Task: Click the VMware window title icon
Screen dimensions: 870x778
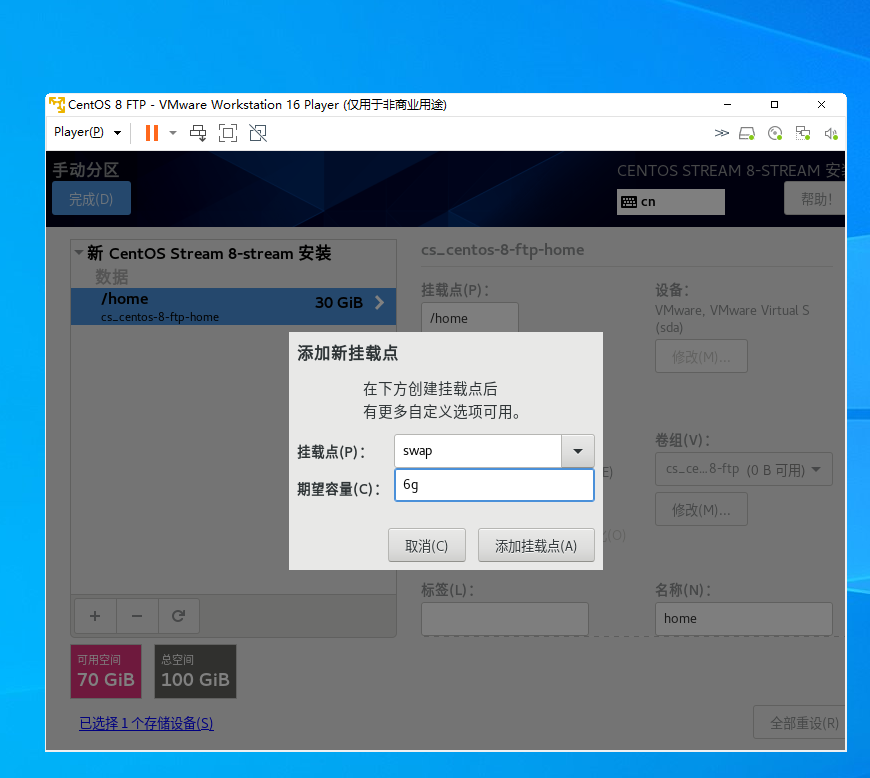Action: click(57, 104)
